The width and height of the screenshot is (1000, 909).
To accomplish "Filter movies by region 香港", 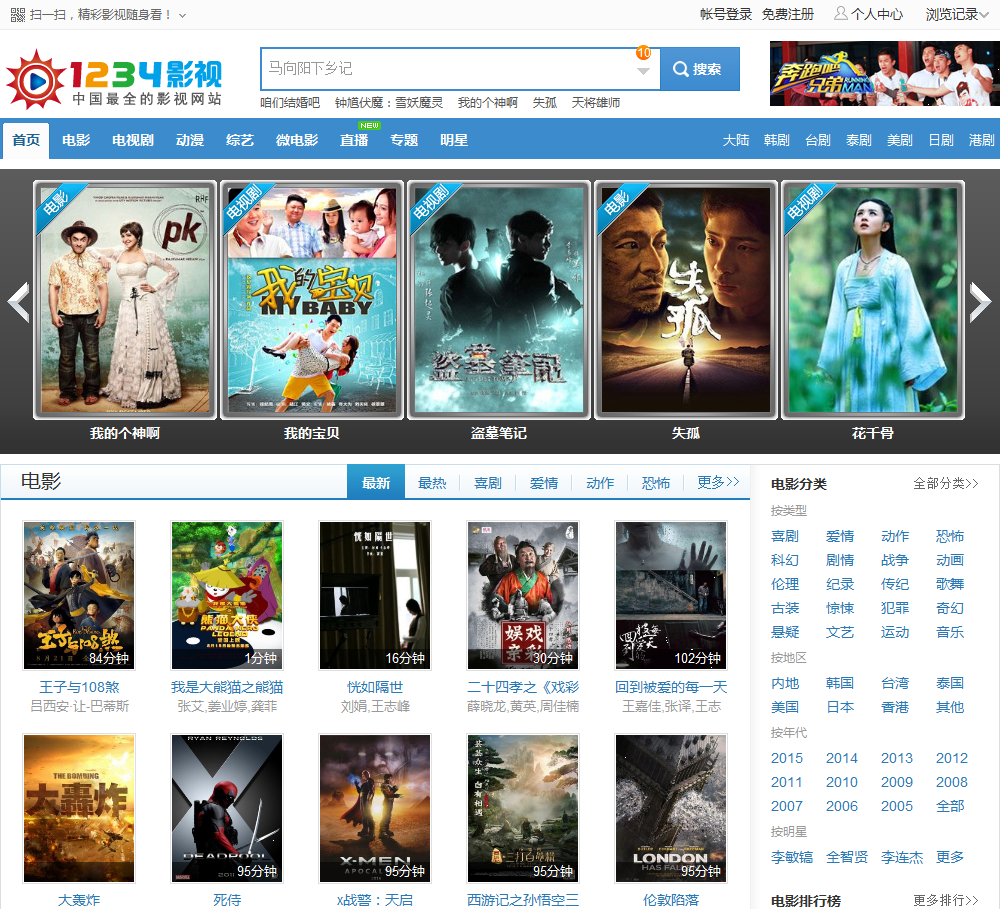I will coord(894,707).
